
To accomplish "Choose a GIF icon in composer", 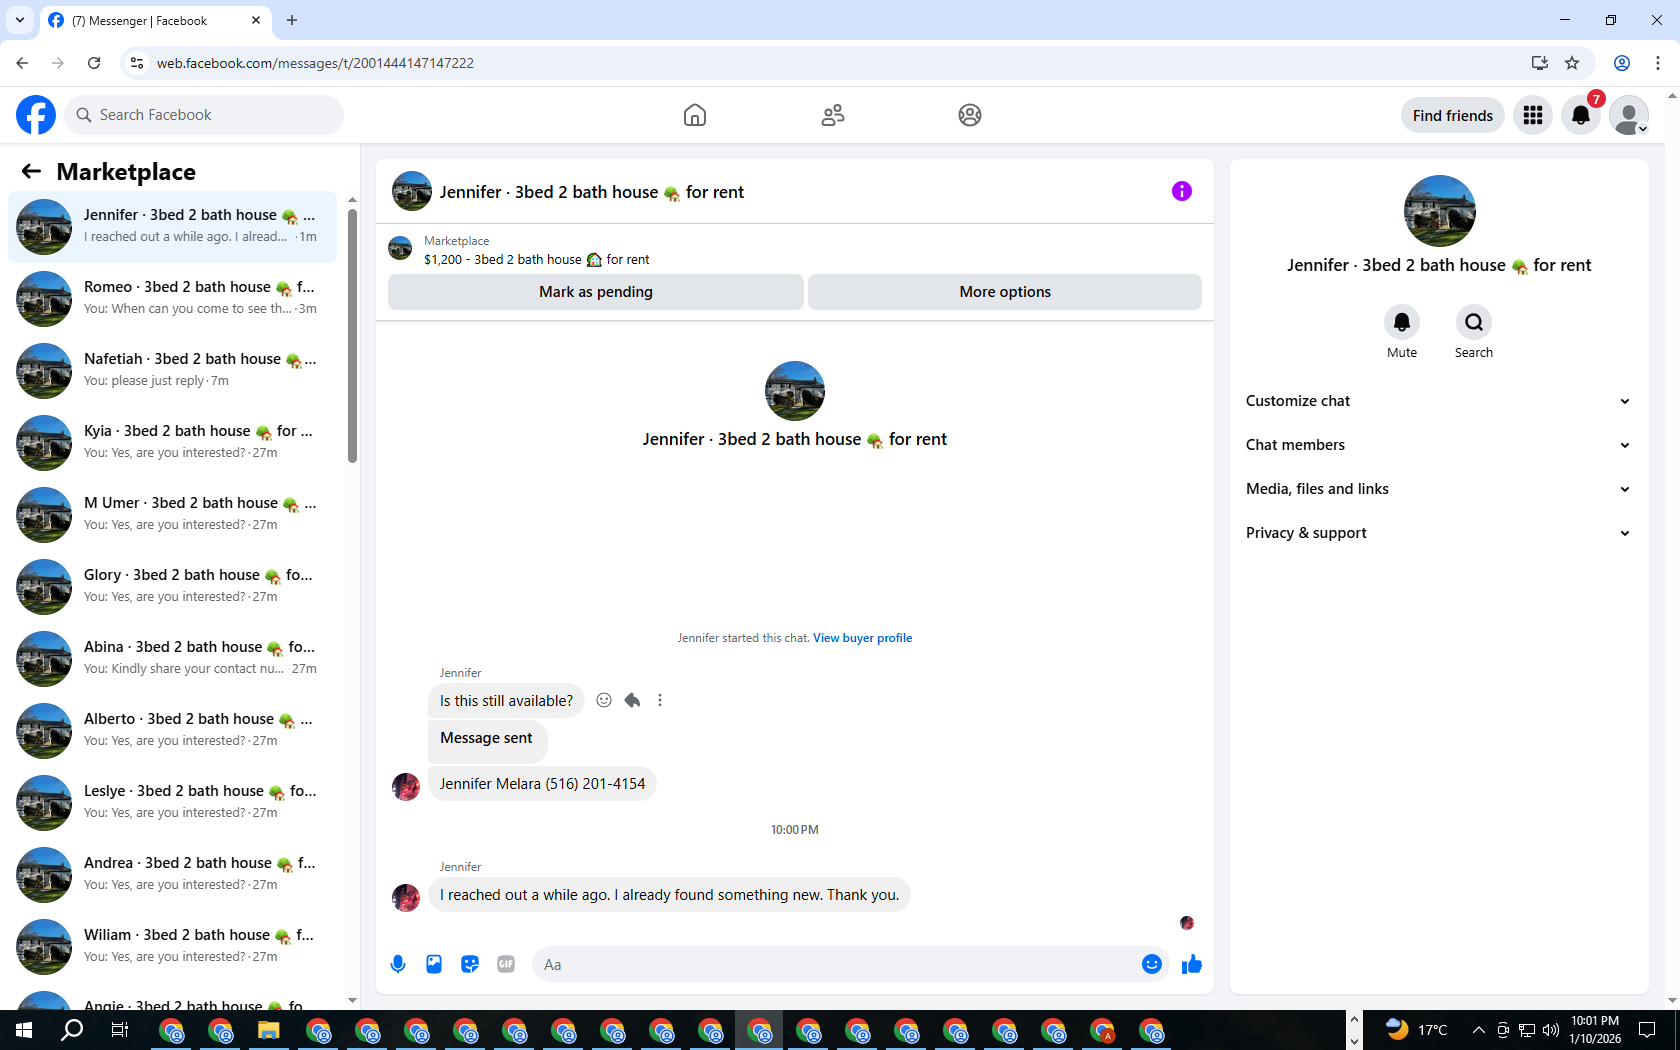I will [506, 964].
